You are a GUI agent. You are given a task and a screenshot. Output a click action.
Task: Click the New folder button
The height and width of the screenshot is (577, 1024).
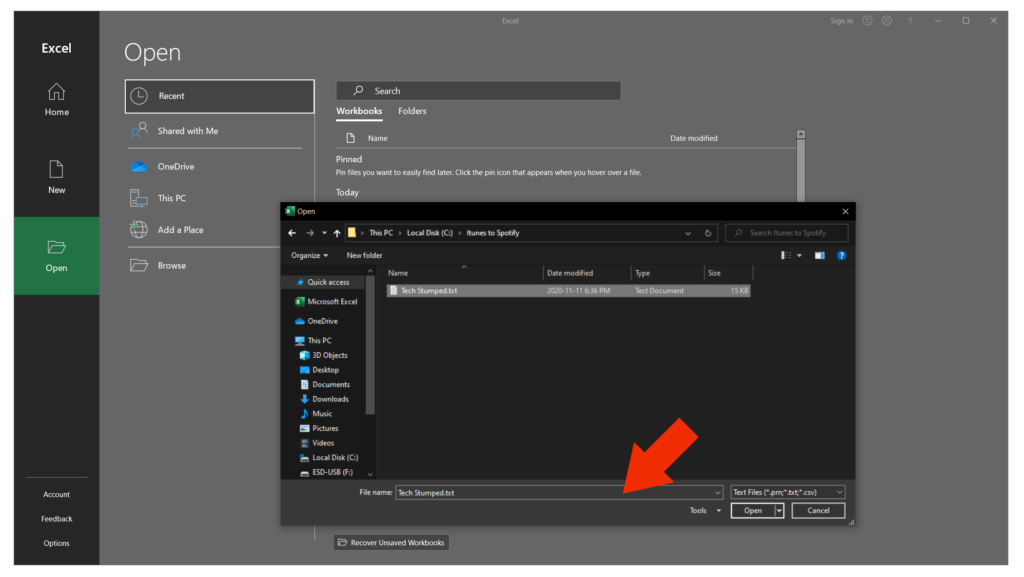tap(364, 255)
